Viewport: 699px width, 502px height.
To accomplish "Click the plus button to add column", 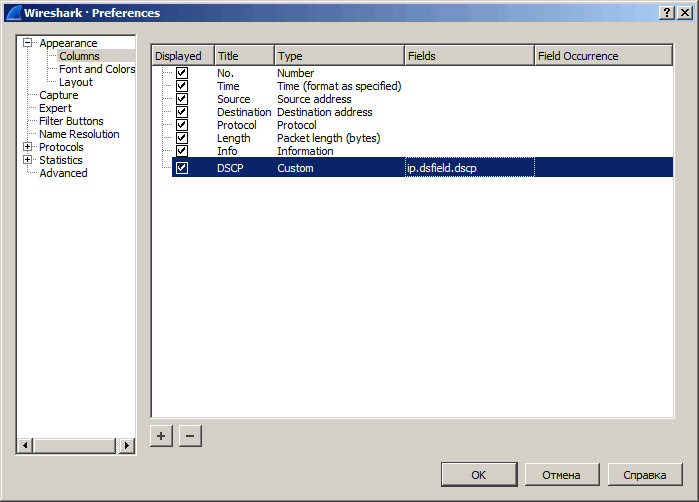I will [161, 436].
